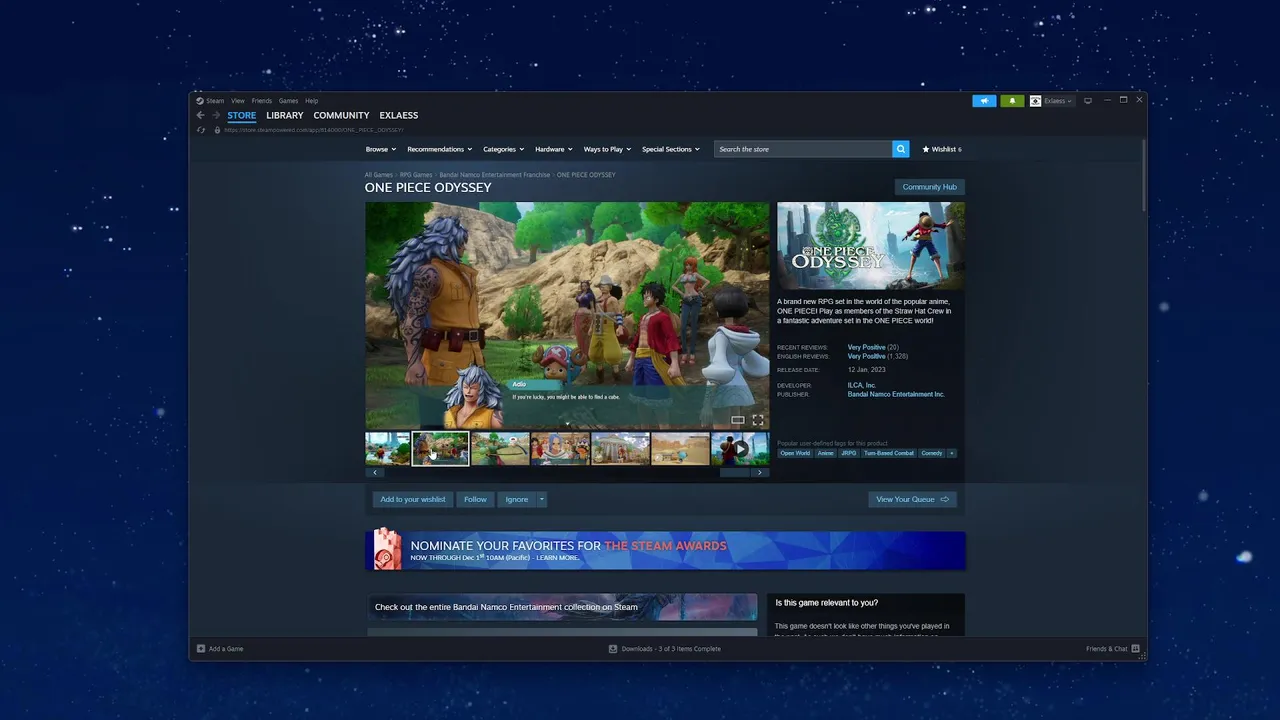Select the STORE tab

click(241, 116)
